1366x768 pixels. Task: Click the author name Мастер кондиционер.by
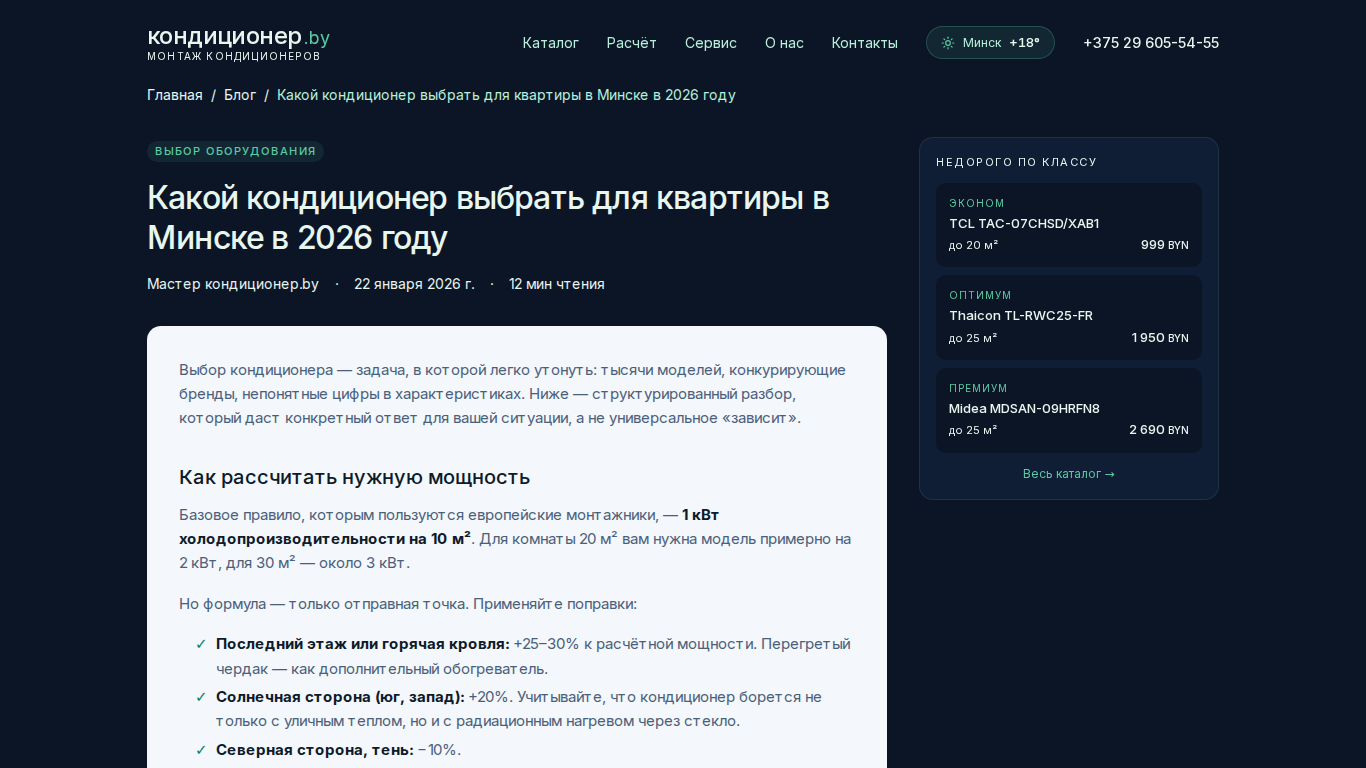[x=233, y=284]
